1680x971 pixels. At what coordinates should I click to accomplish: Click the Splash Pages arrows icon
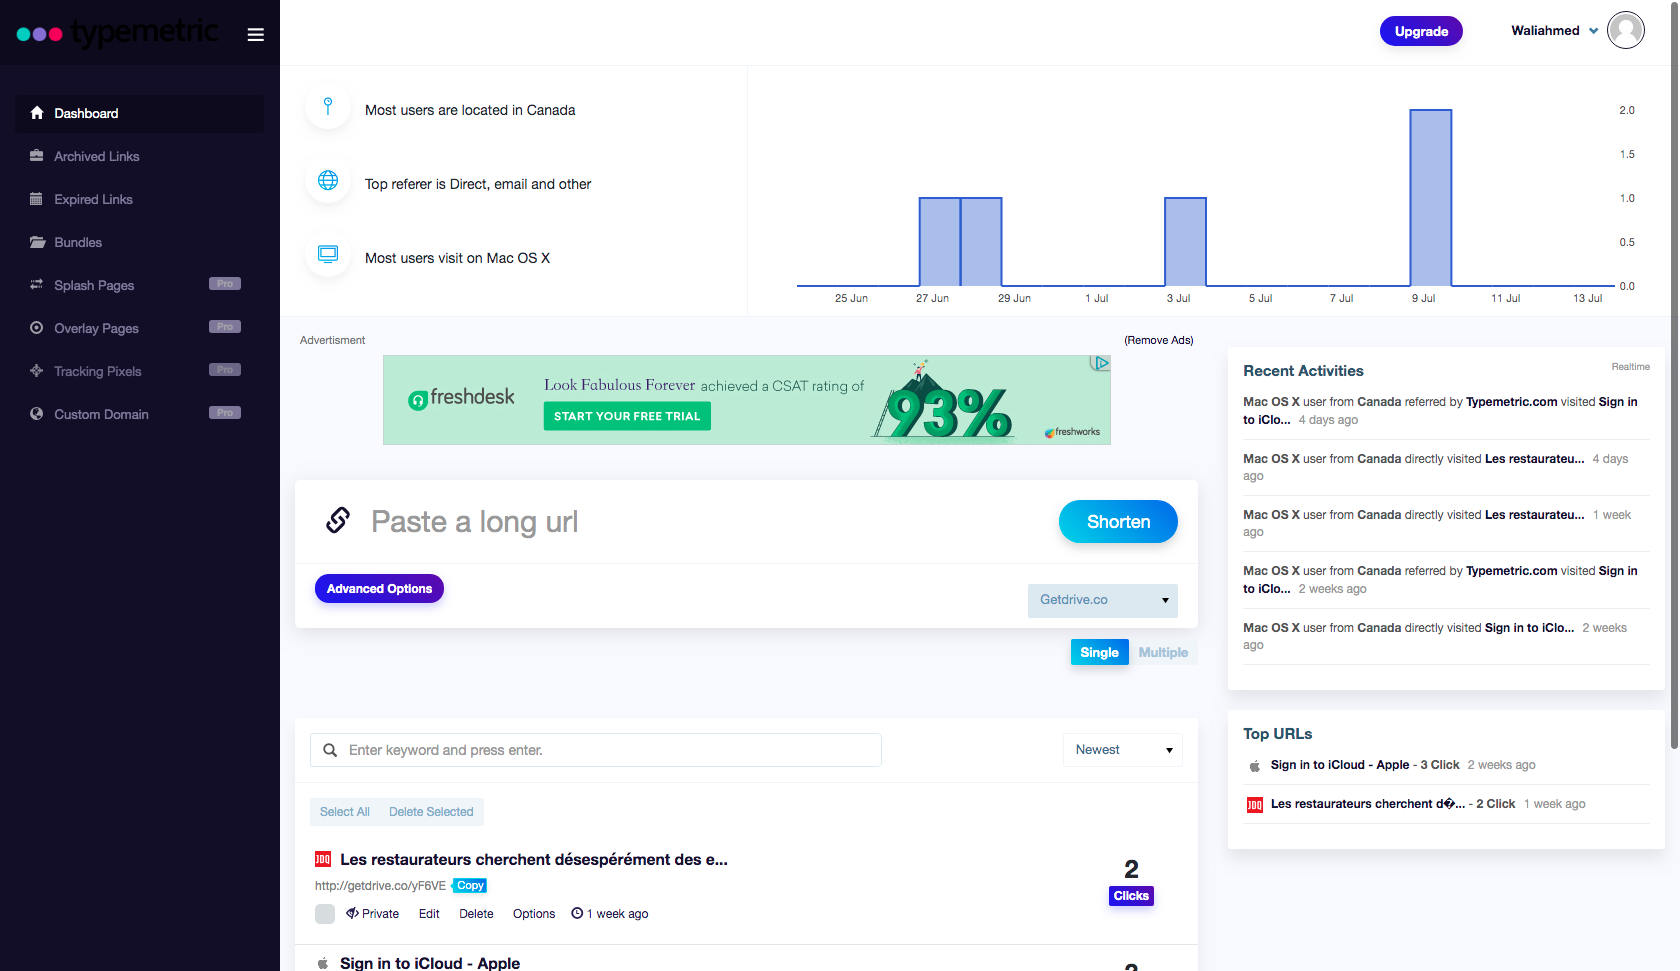(37, 285)
